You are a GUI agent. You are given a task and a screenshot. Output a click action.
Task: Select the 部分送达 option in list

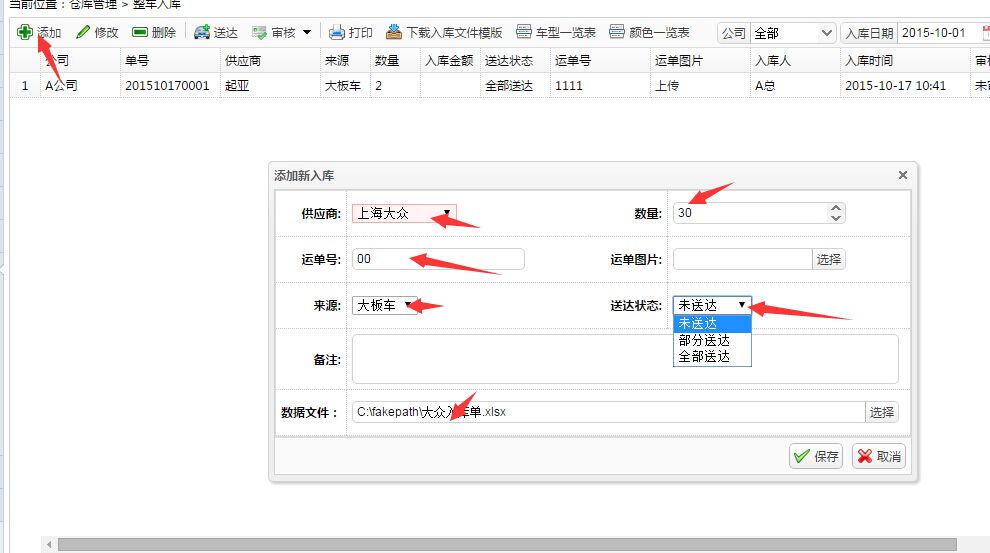(x=704, y=340)
